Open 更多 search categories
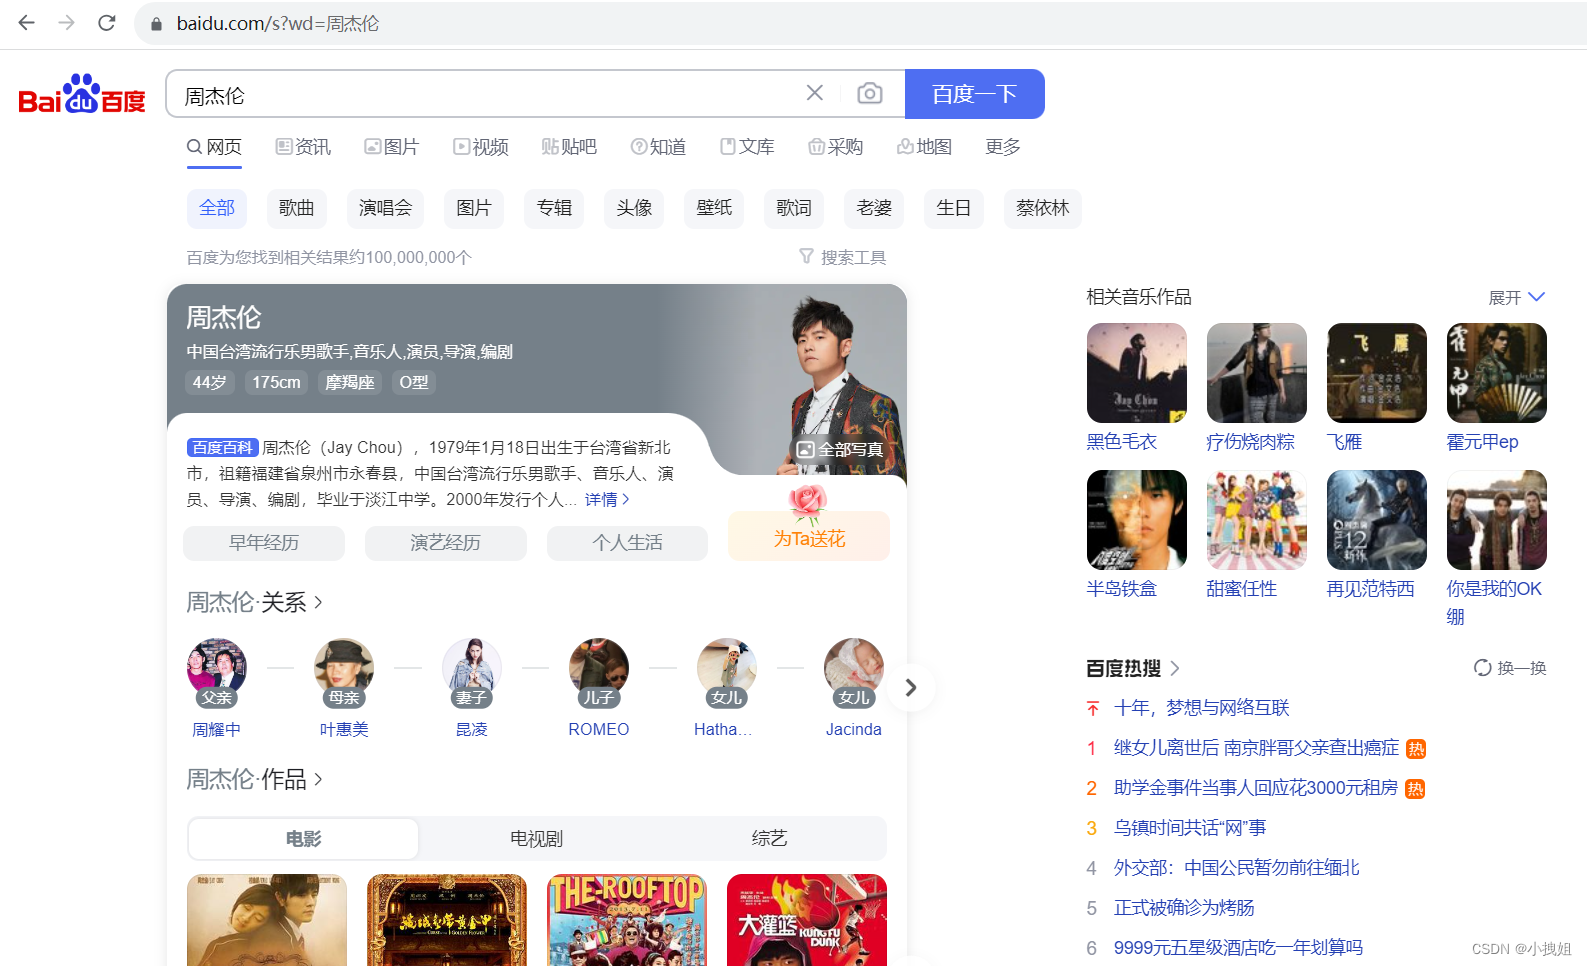Image resolution: width=1587 pixels, height=966 pixels. coord(1003,147)
